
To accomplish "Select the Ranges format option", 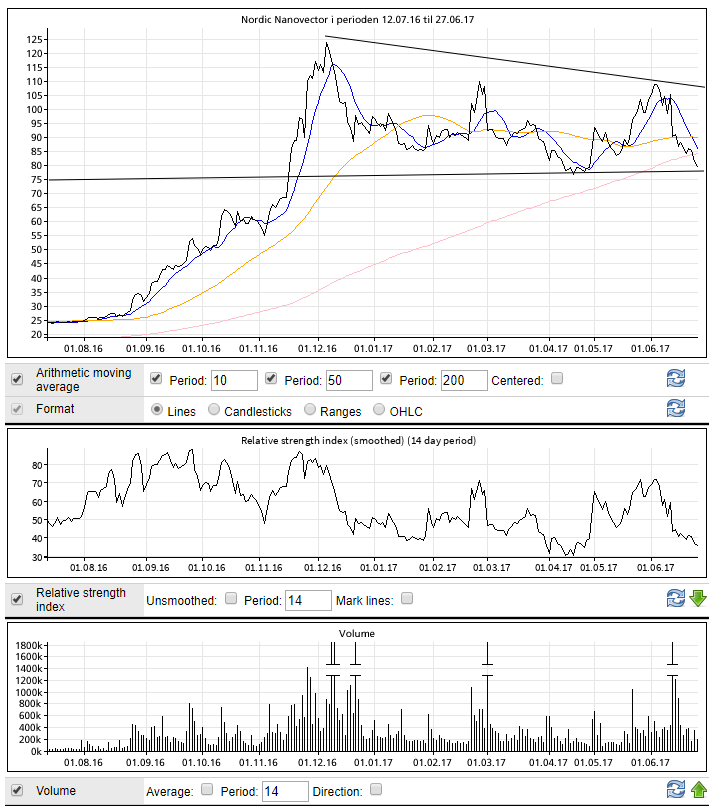I will pyautogui.click(x=310, y=410).
